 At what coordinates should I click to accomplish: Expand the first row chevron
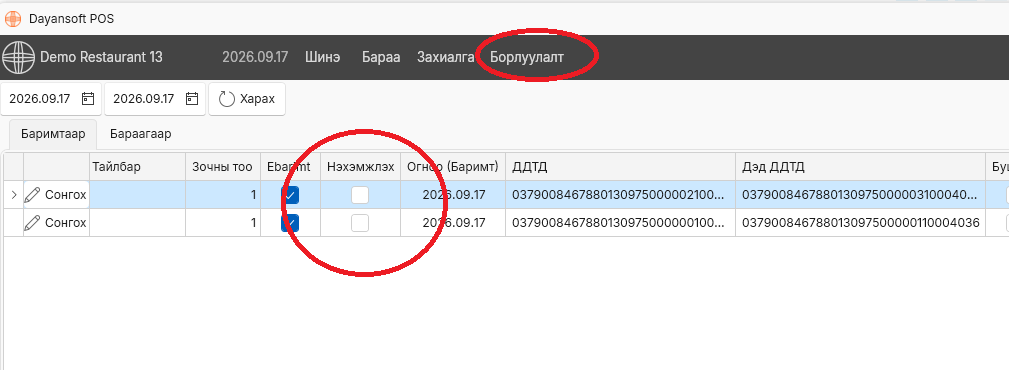[14, 194]
